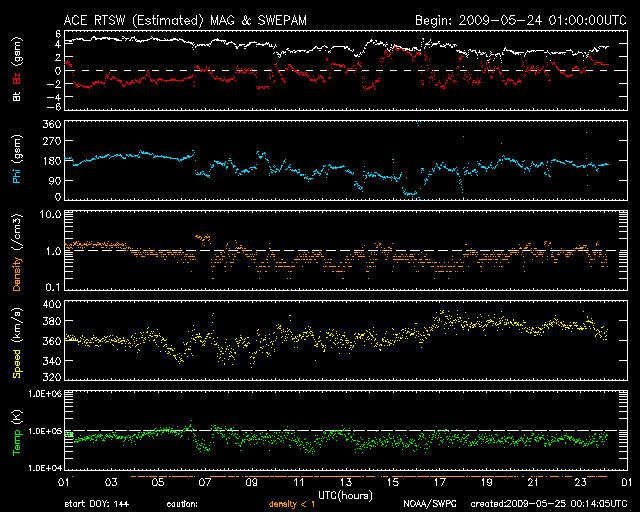640x512 pixels.
Task: Click the '19' hour label on the time axis
Action: tap(487, 482)
